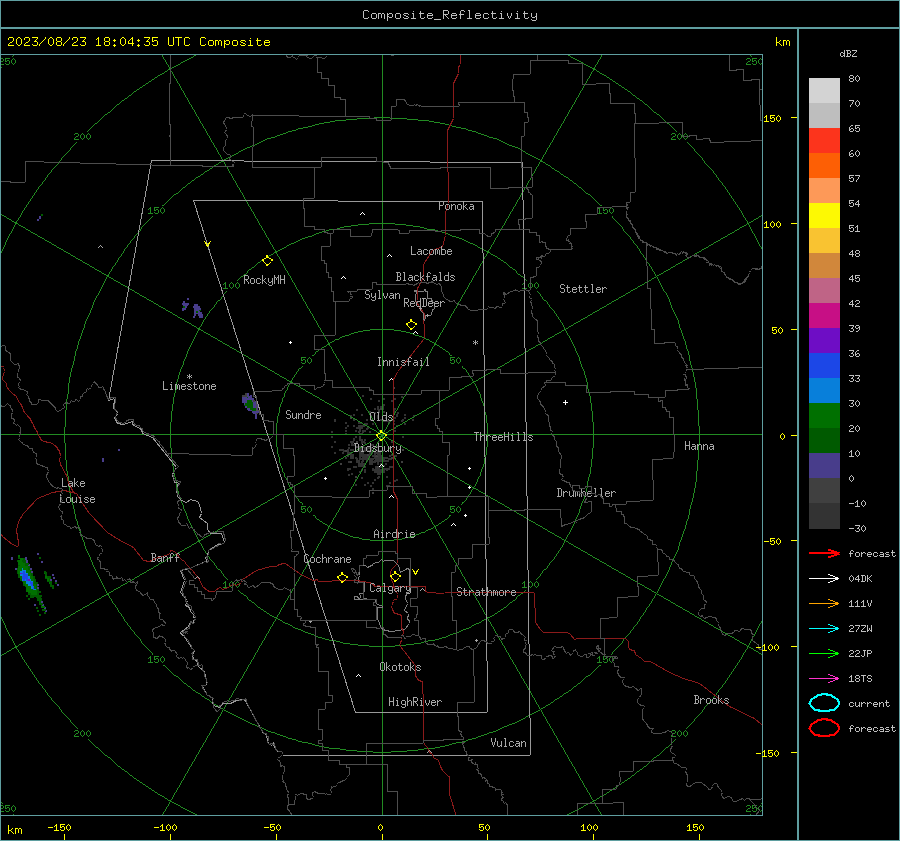Click the Airdrie label

pyautogui.click(x=394, y=534)
